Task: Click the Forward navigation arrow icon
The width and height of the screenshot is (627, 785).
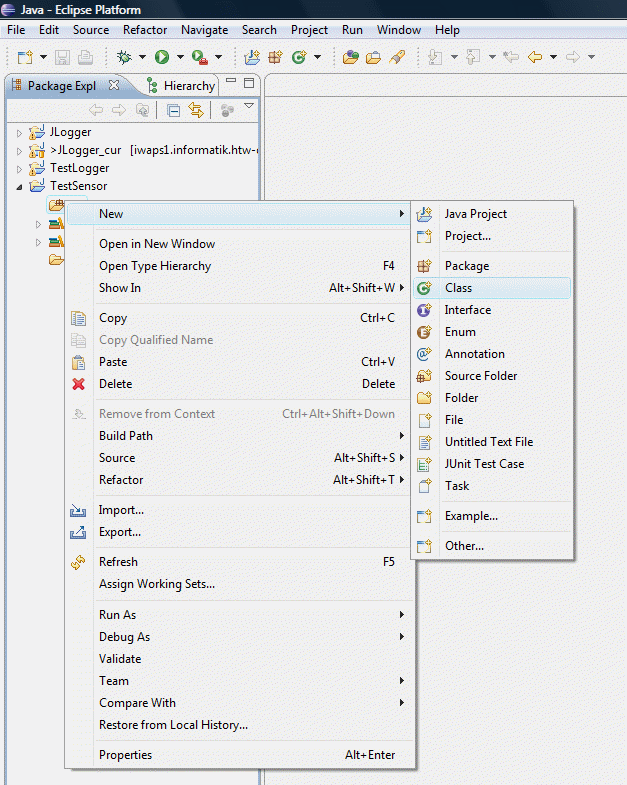Action: tap(573, 57)
